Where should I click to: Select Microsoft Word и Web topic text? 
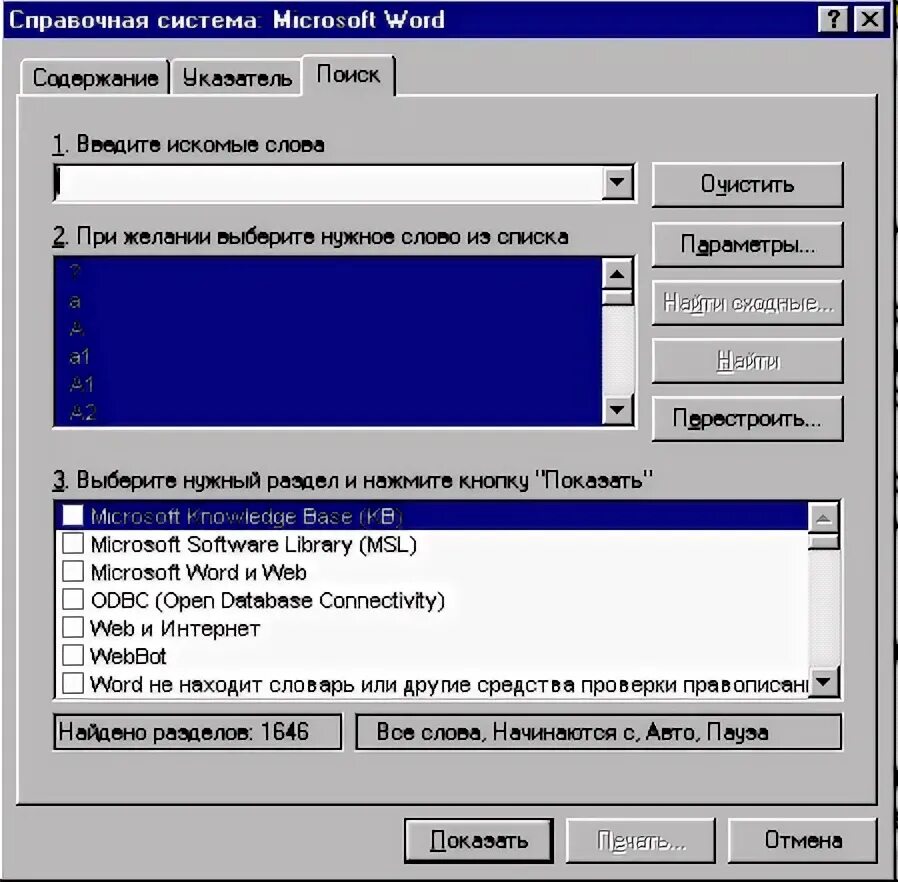pyautogui.click(x=199, y=572)
